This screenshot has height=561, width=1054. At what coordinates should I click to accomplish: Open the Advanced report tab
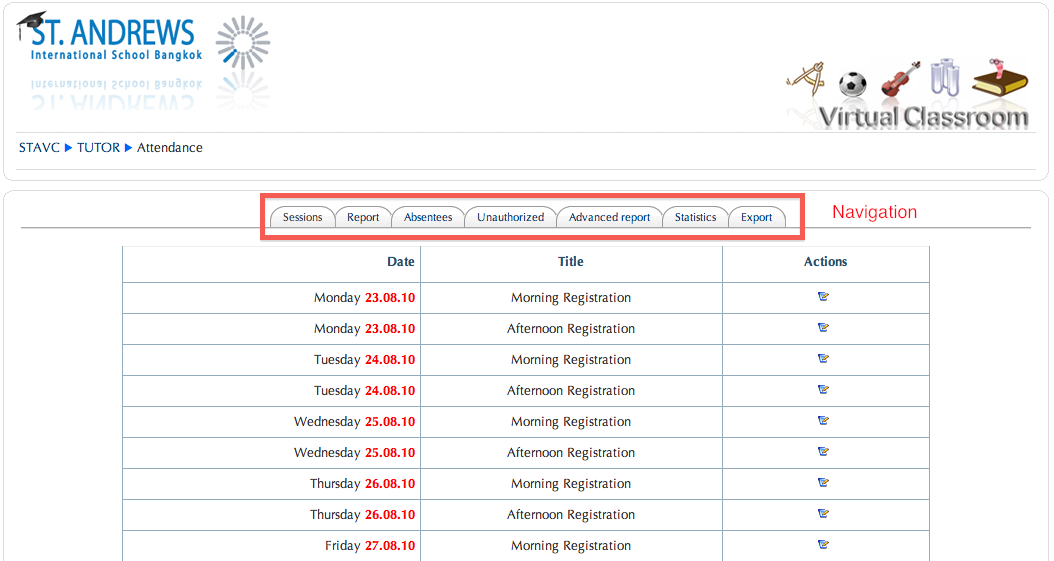(609, 217)
